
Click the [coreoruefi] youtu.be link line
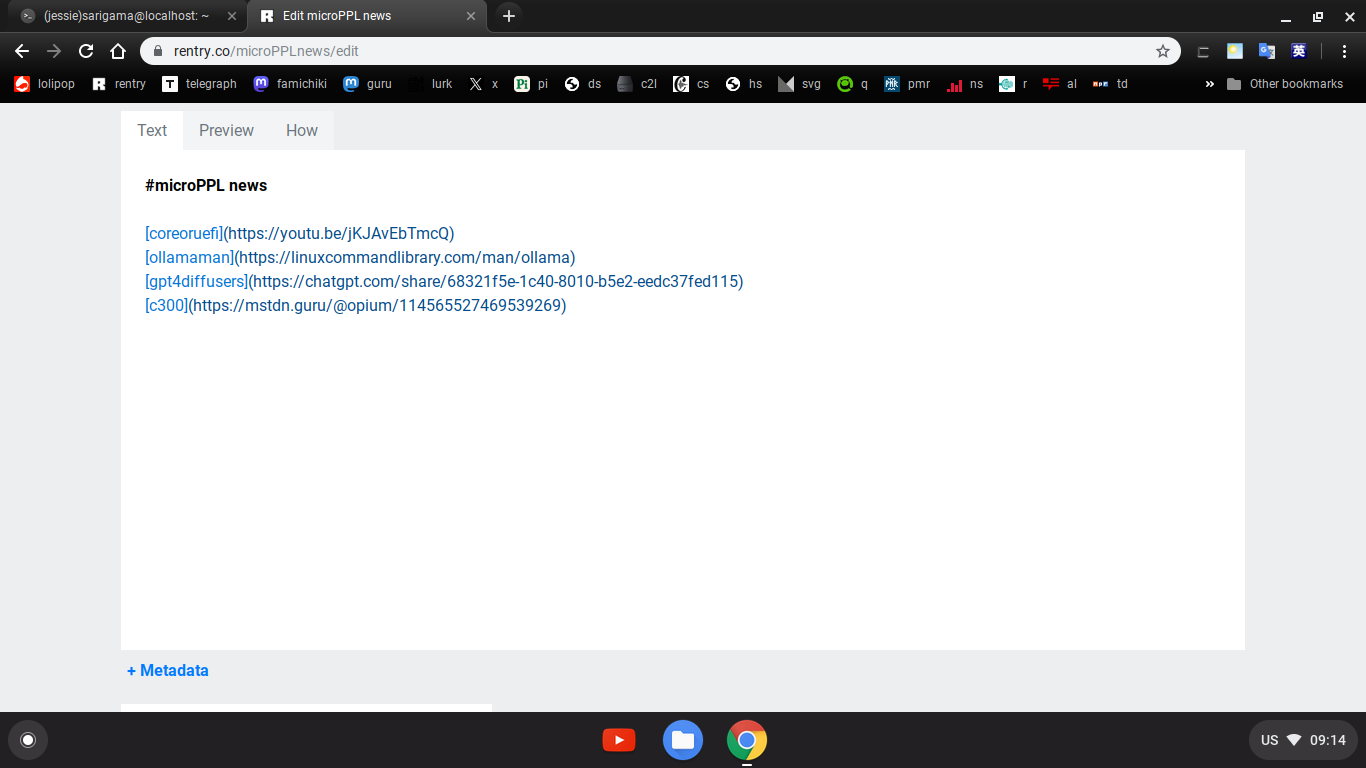(300, 233)
